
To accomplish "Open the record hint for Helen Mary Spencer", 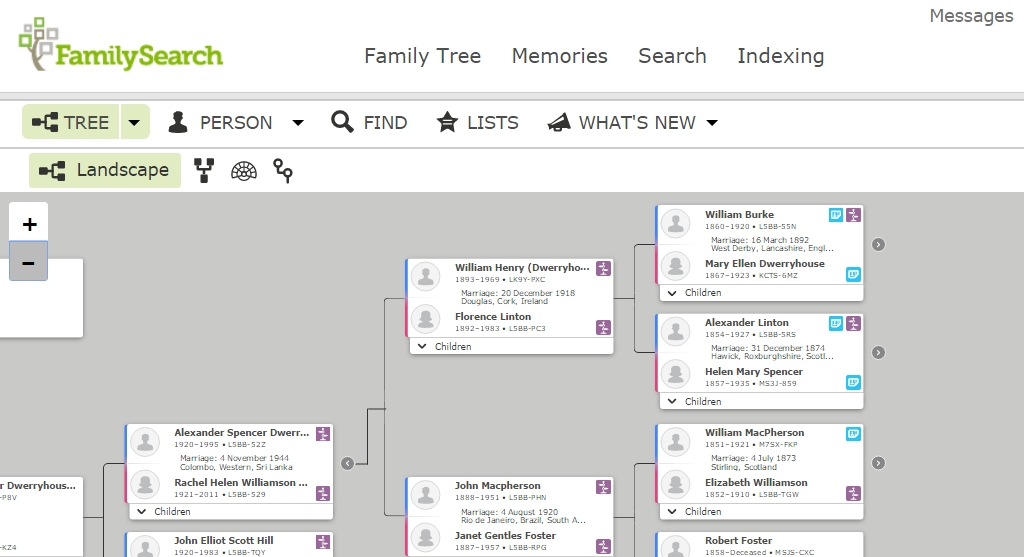I will point(853,382).
